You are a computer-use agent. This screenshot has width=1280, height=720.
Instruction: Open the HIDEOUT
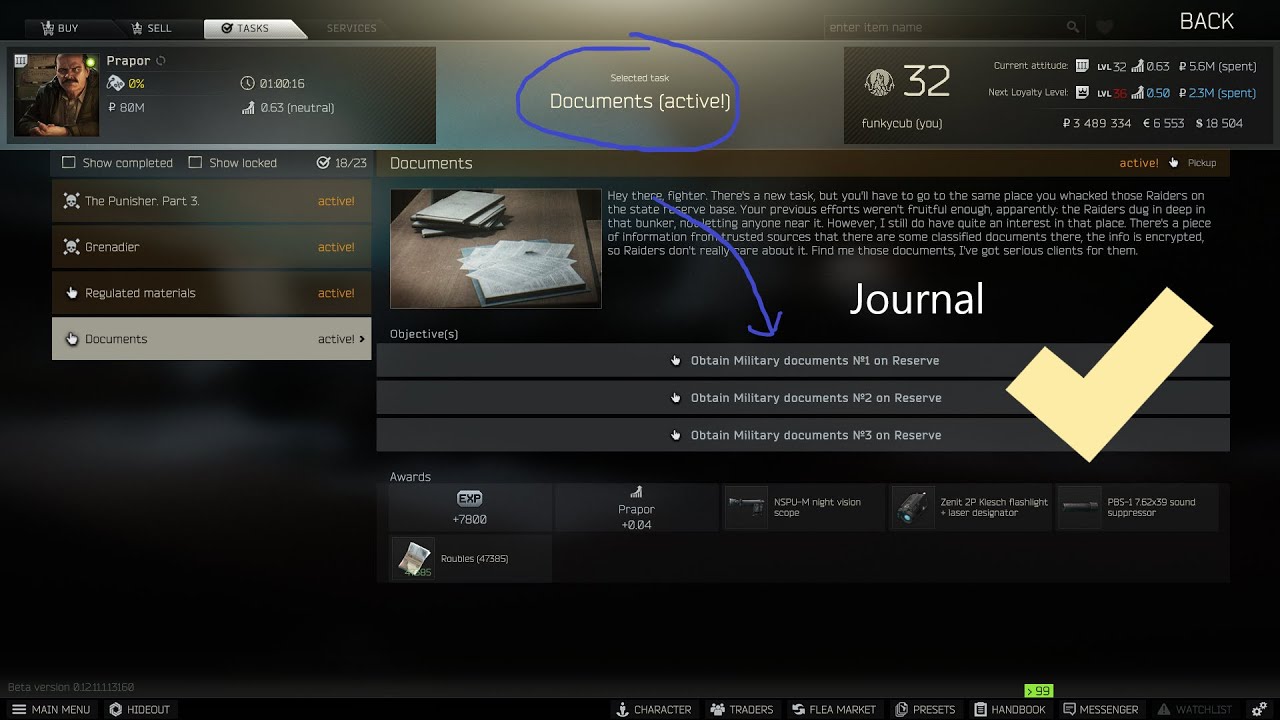(x=140, y=709)
